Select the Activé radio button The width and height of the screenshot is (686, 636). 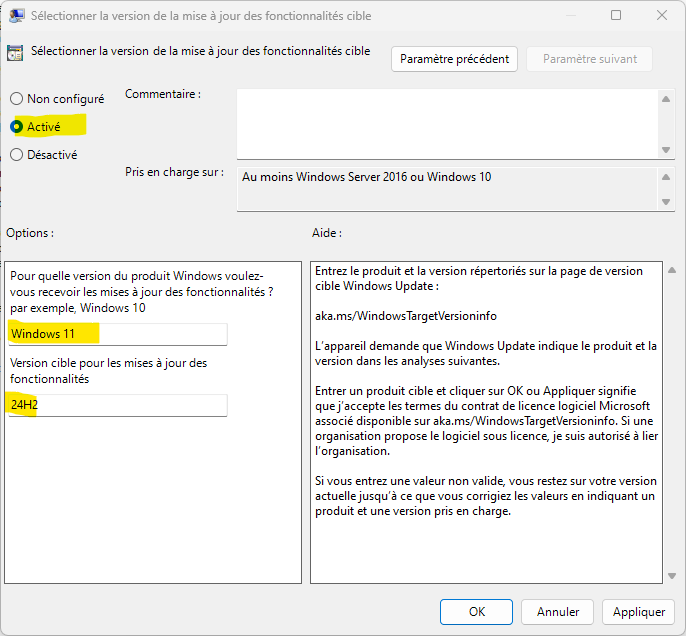17,127
